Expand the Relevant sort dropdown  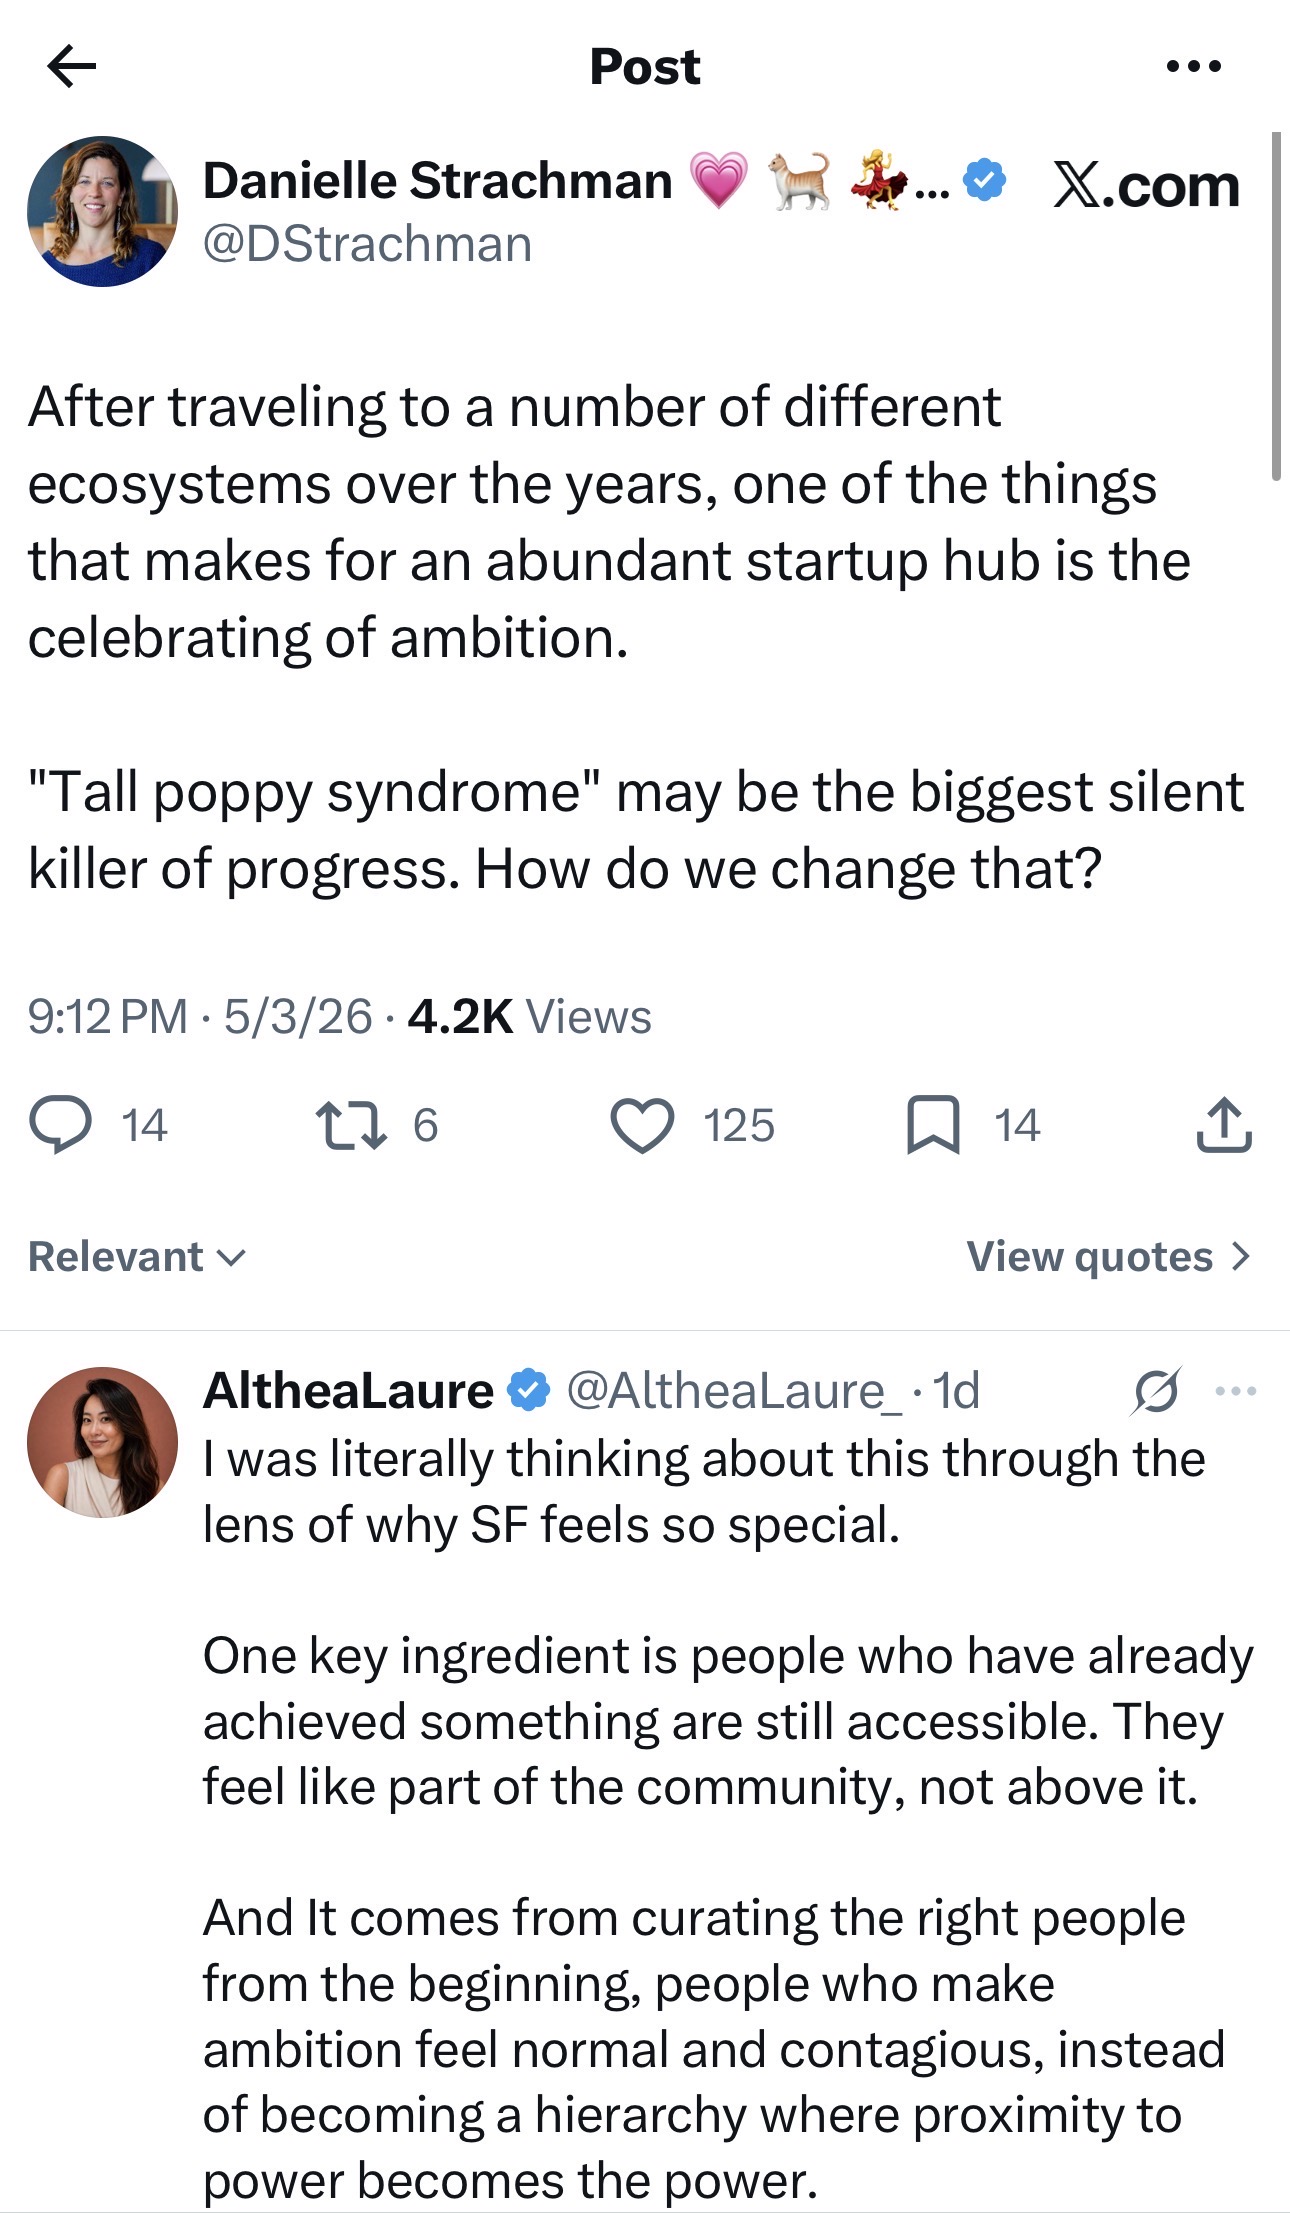click(x=137, y=1256)
